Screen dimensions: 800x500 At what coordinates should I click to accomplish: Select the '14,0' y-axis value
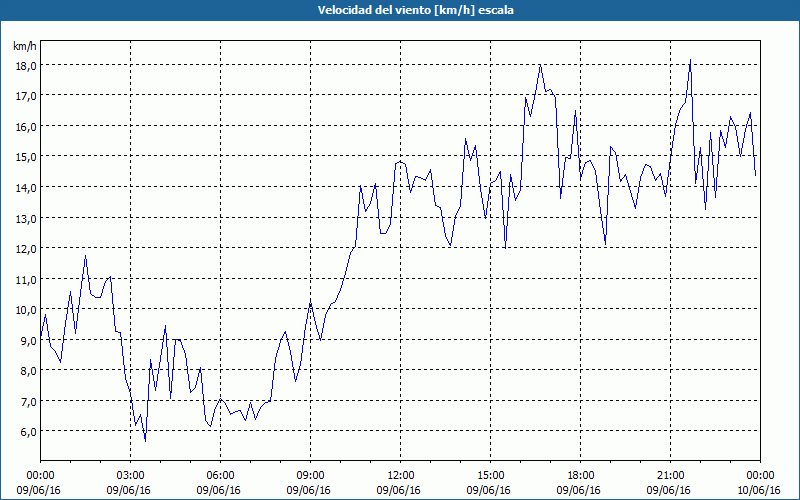pyautogui.click(x=25, y=188)
